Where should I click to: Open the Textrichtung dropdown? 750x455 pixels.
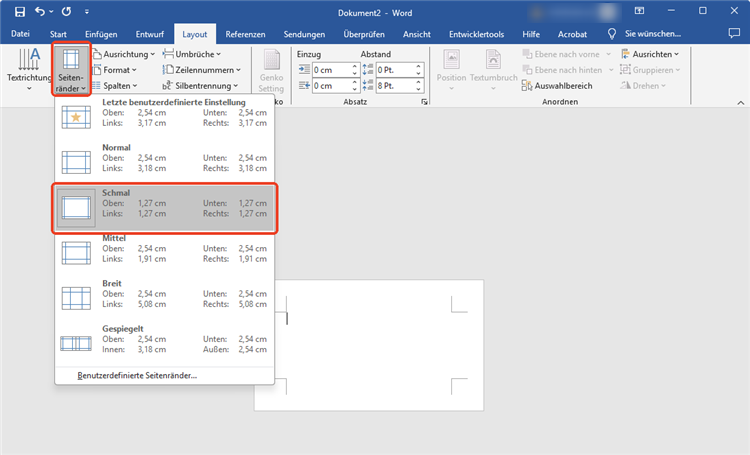[x=29, y=70]
